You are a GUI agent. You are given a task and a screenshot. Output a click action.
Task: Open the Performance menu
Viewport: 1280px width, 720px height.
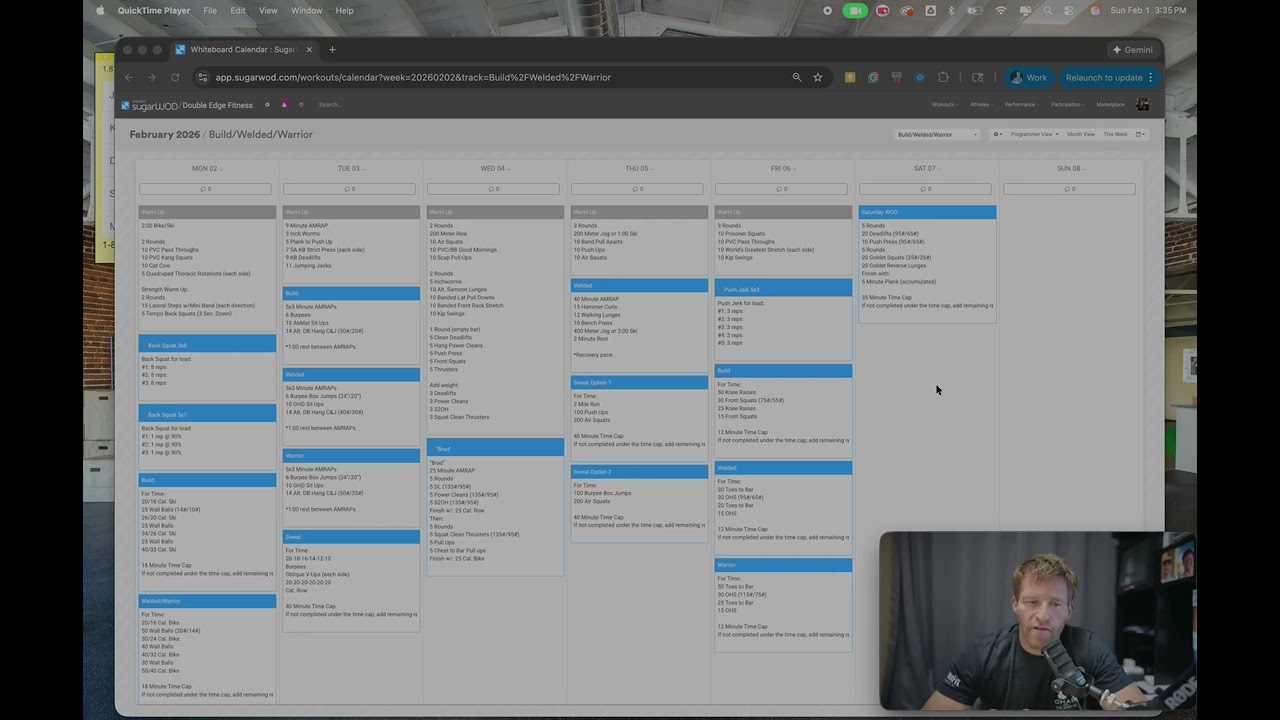1022,104
